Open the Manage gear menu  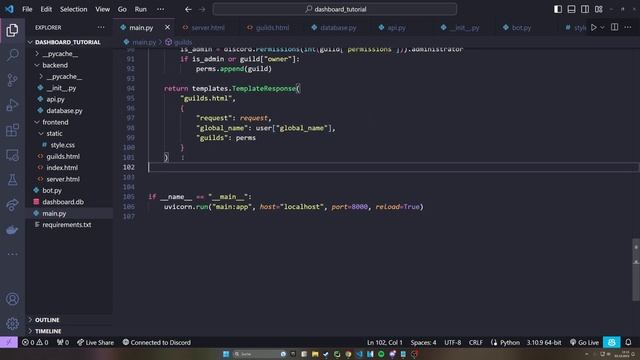12,324
